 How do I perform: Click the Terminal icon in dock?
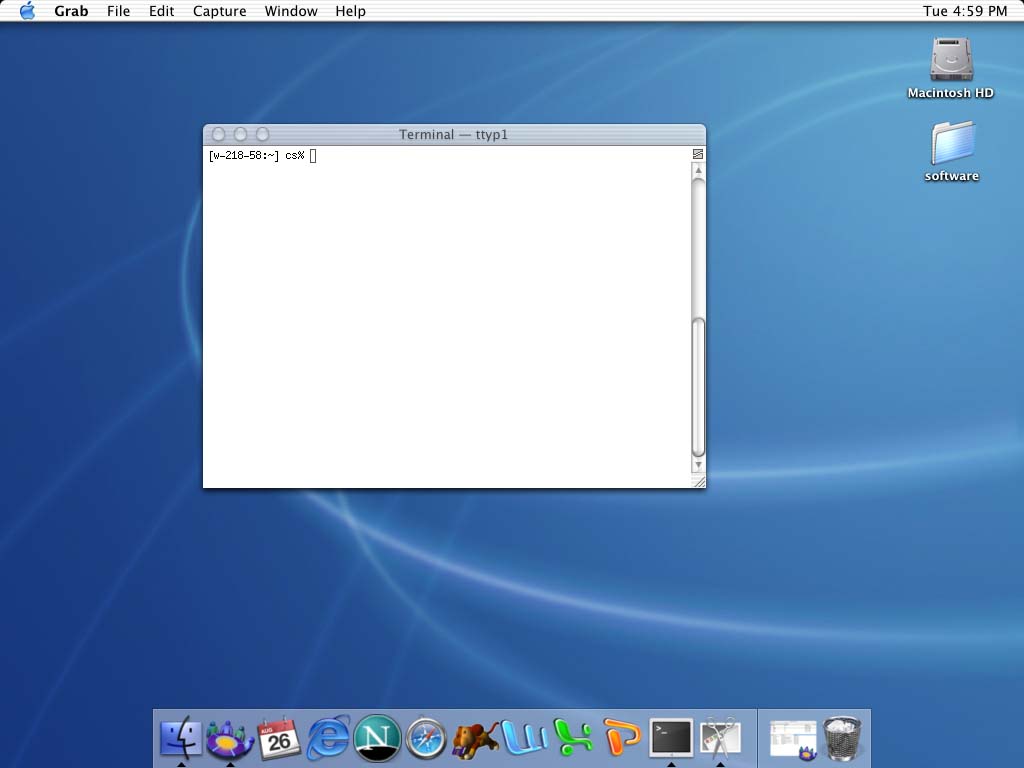670,738
